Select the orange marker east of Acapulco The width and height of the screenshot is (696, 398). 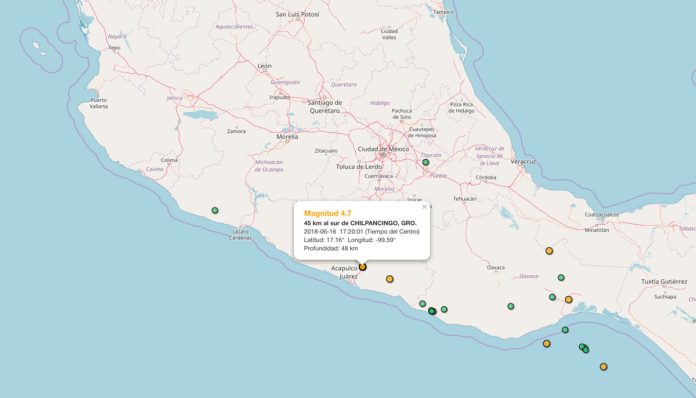point(389,279)
